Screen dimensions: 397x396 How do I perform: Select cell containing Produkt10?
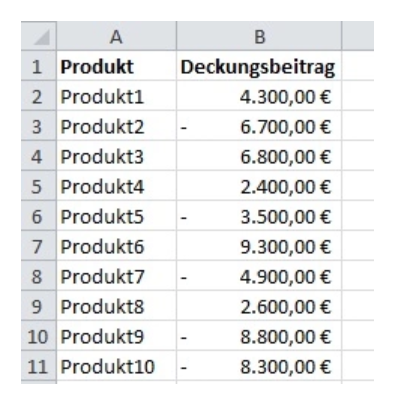[x=116, y=366]
